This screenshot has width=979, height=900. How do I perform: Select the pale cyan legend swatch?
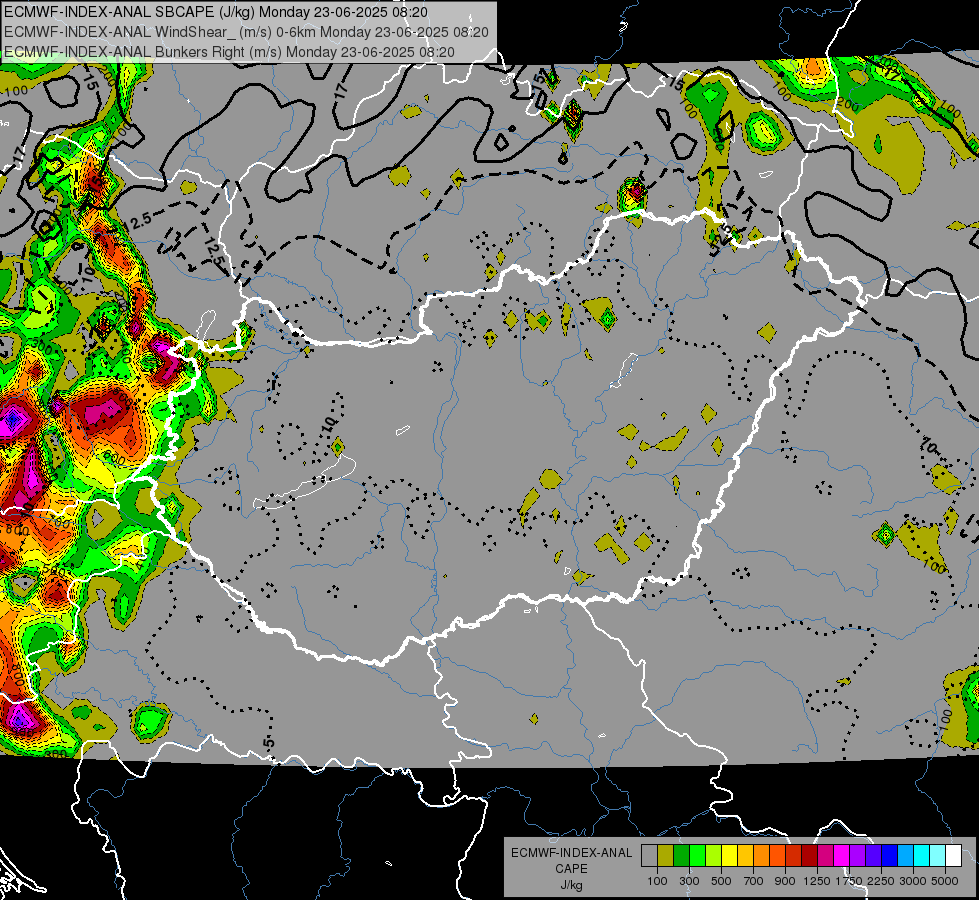pos(938,856)
